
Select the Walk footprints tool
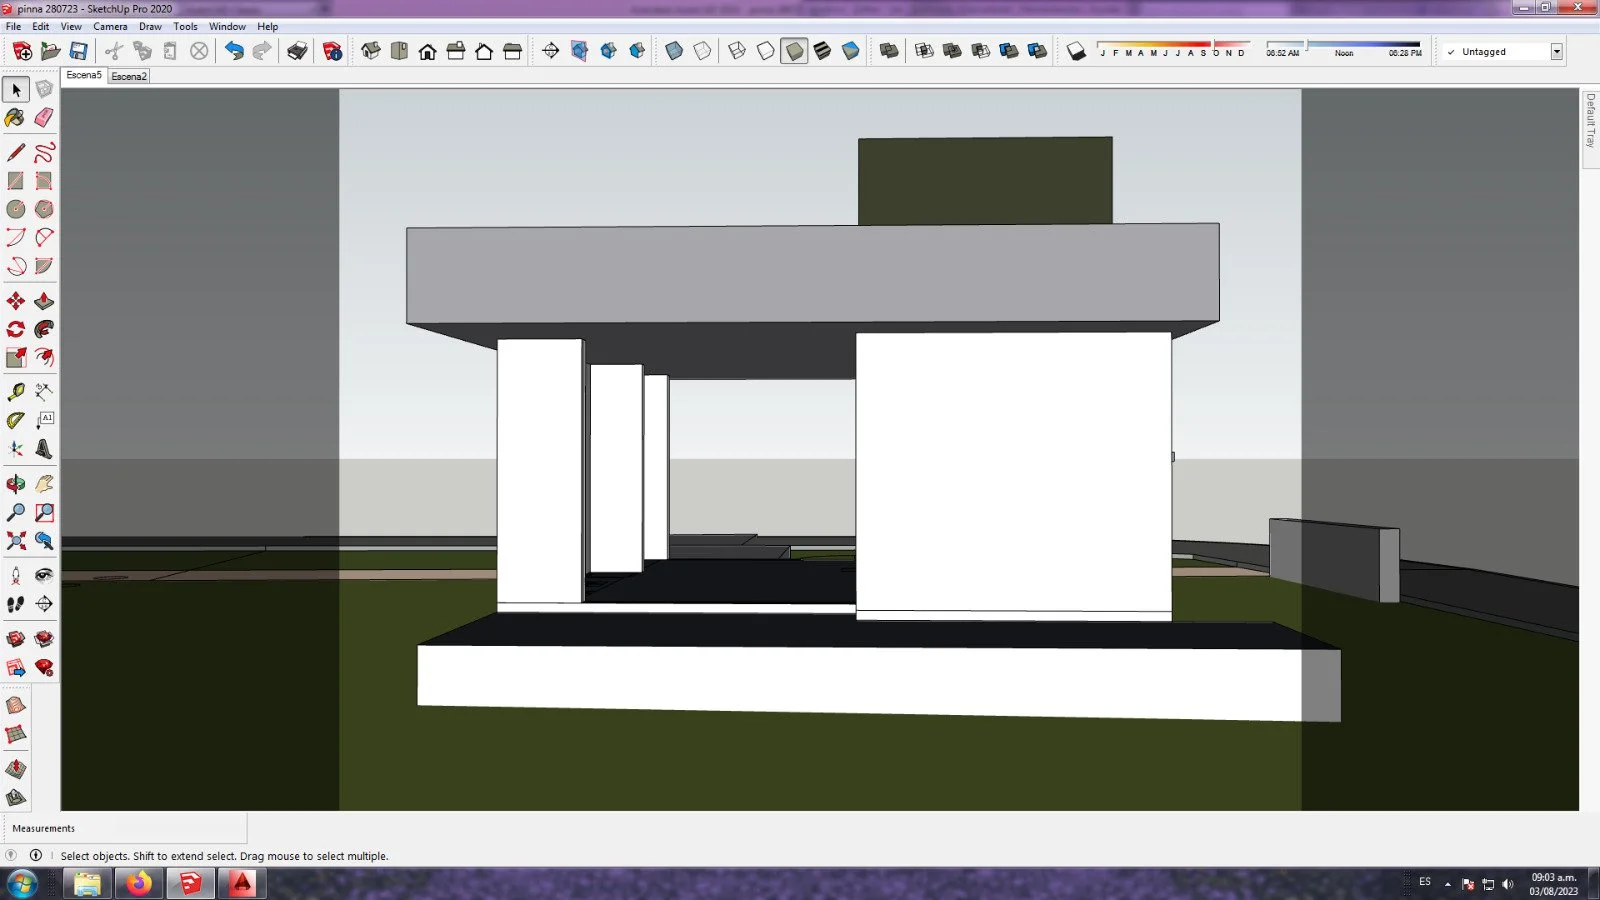16,604
